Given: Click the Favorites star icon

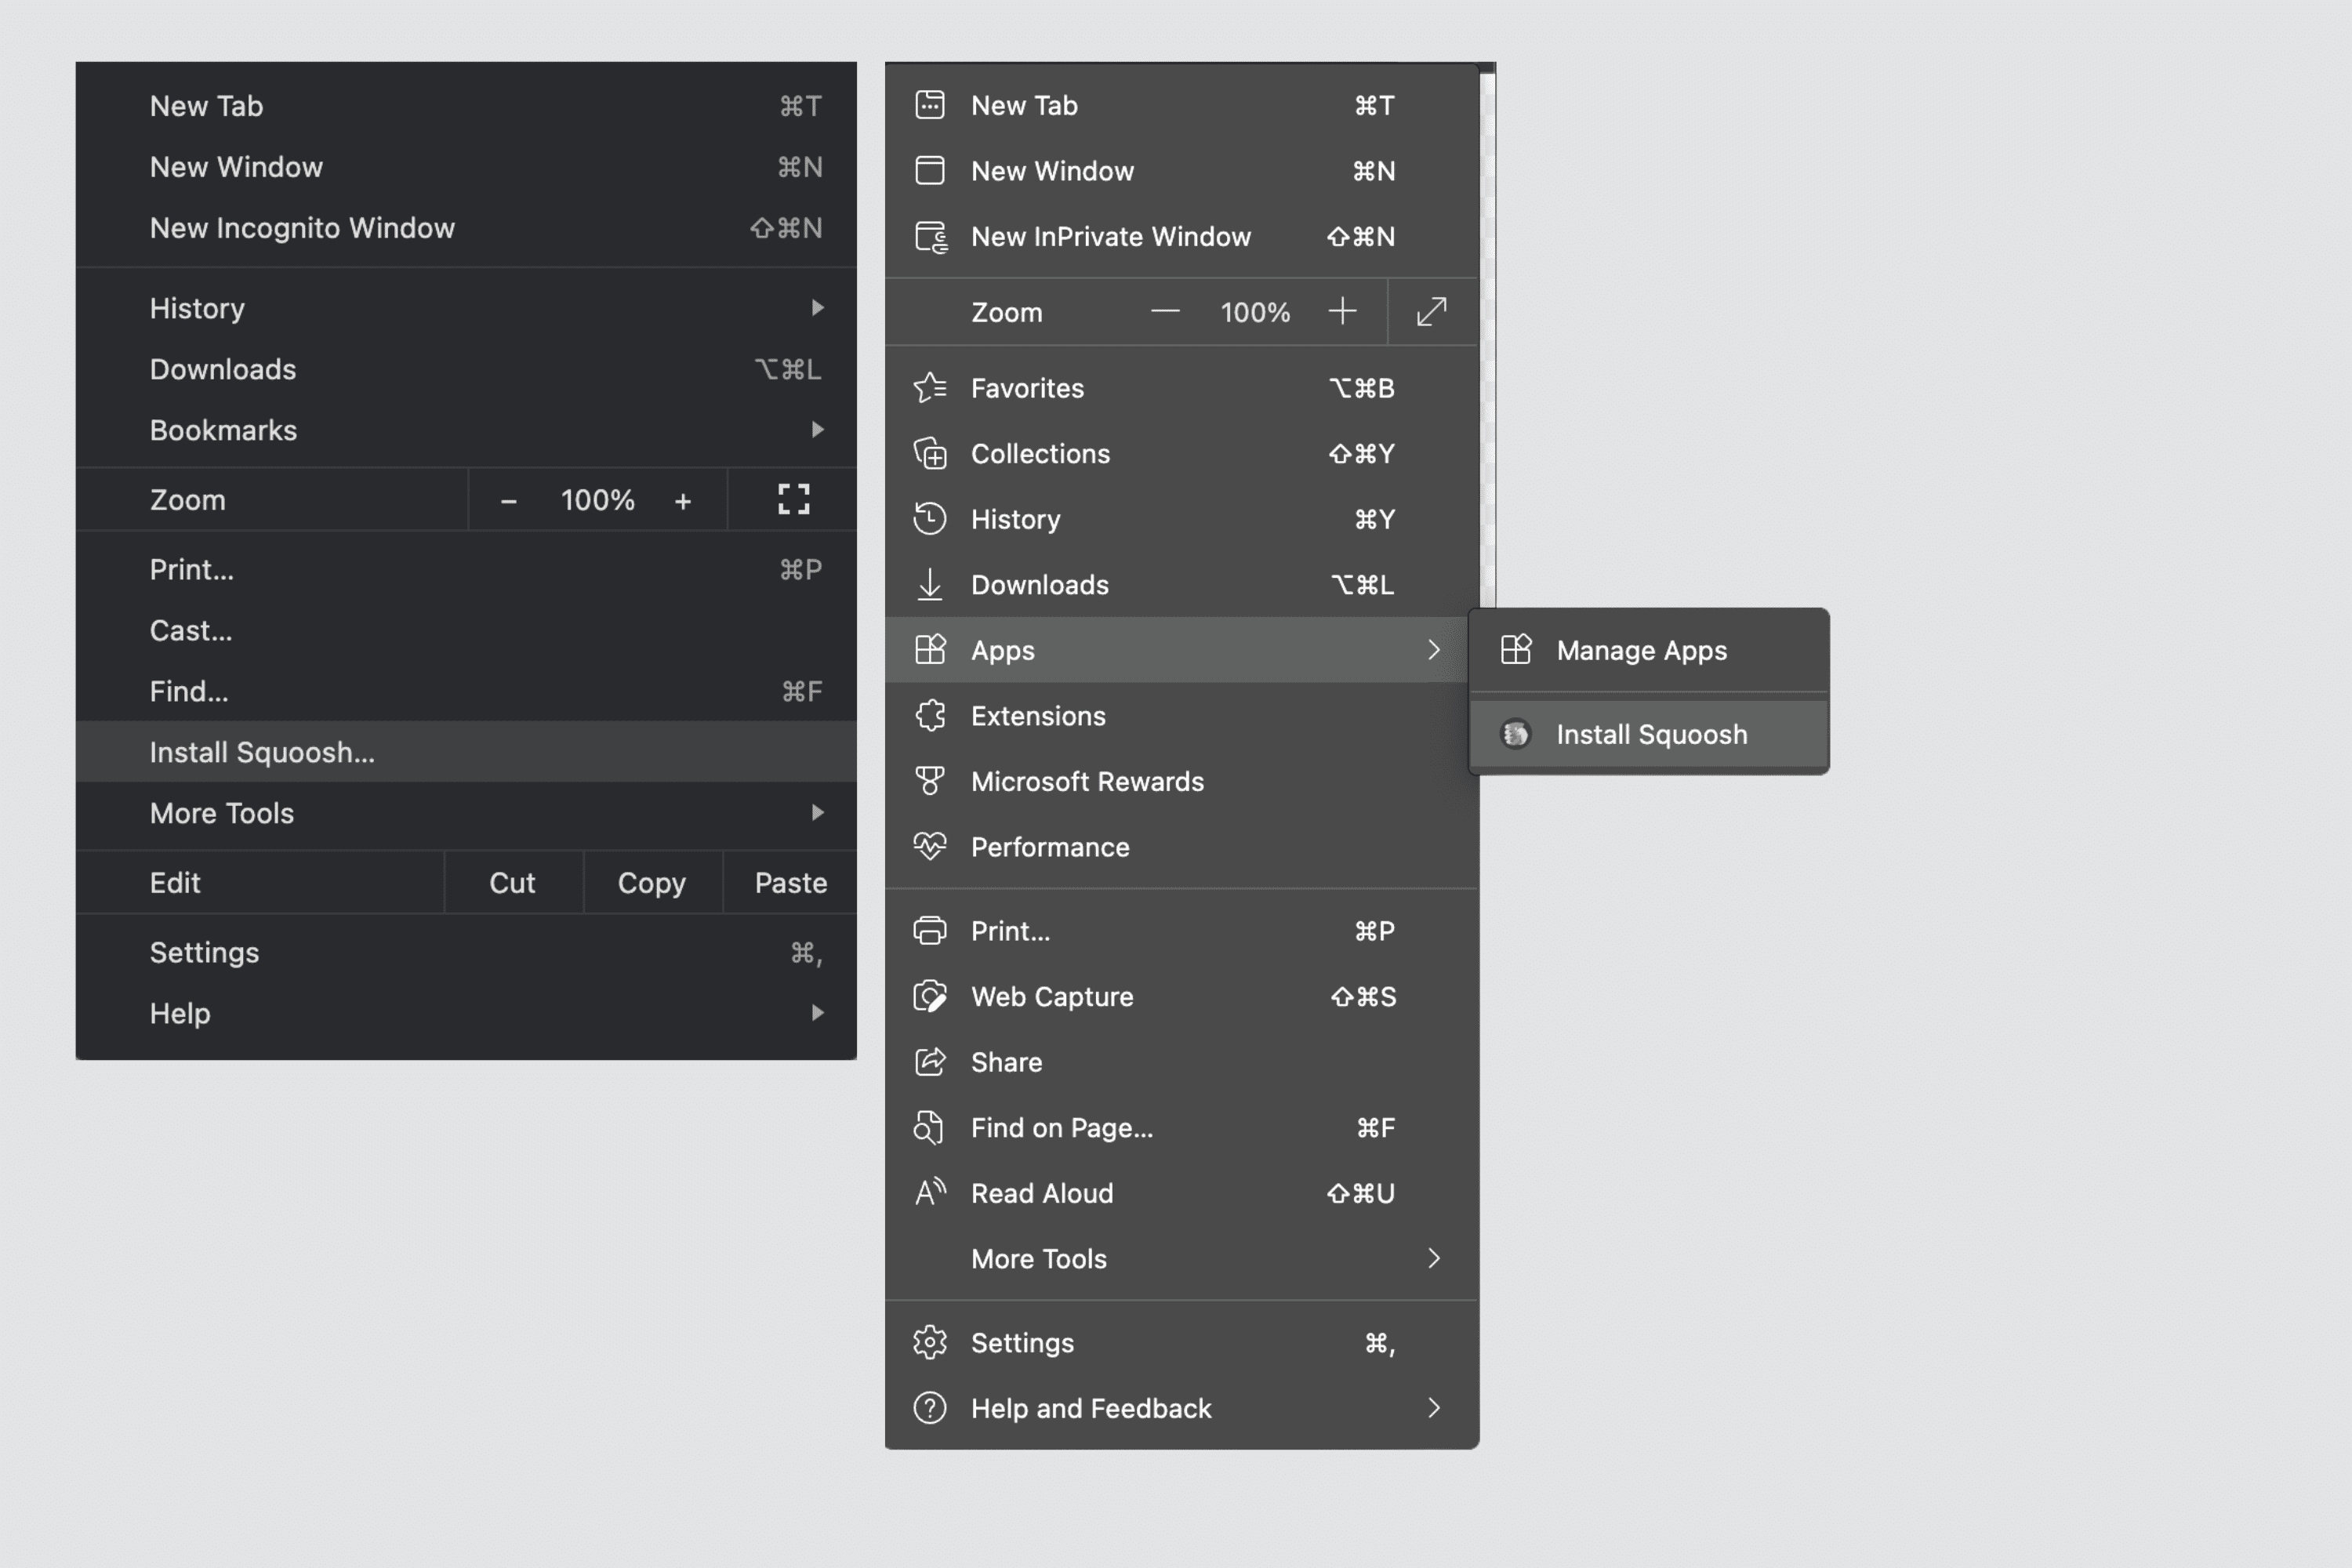Looking at the screenshot, I should tap(929, 387).
